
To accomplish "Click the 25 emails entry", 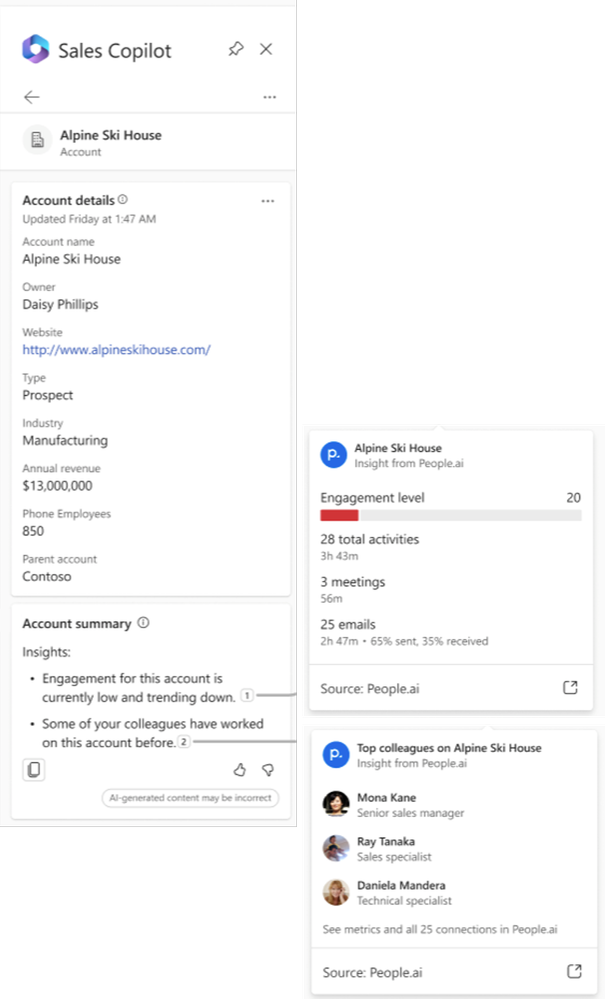I will (x=348, y=624).
